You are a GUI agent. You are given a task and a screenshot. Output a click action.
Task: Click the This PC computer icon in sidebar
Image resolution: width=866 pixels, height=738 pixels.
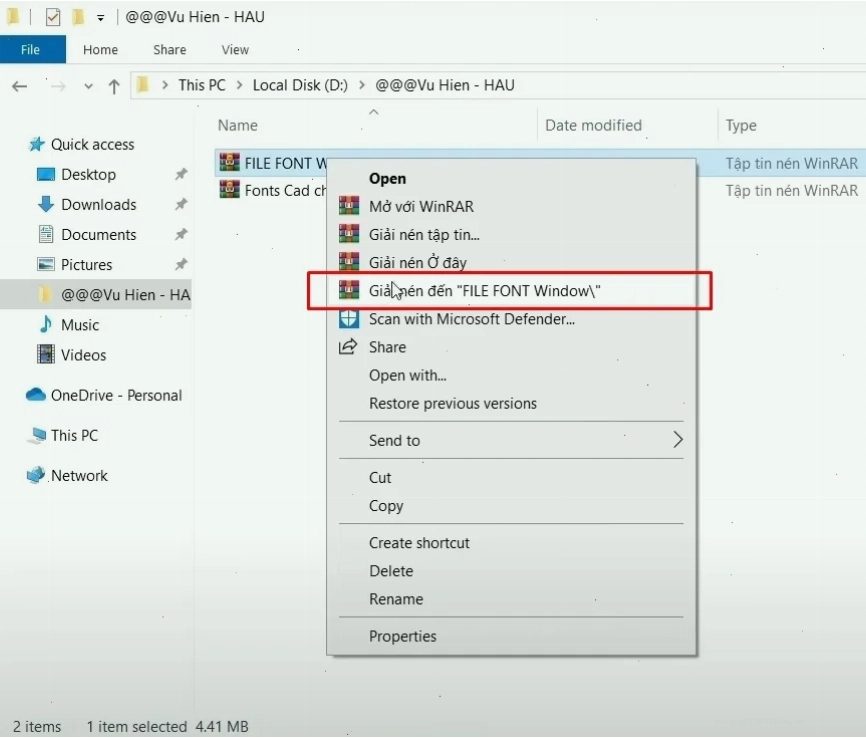click(x=36, y=435)
